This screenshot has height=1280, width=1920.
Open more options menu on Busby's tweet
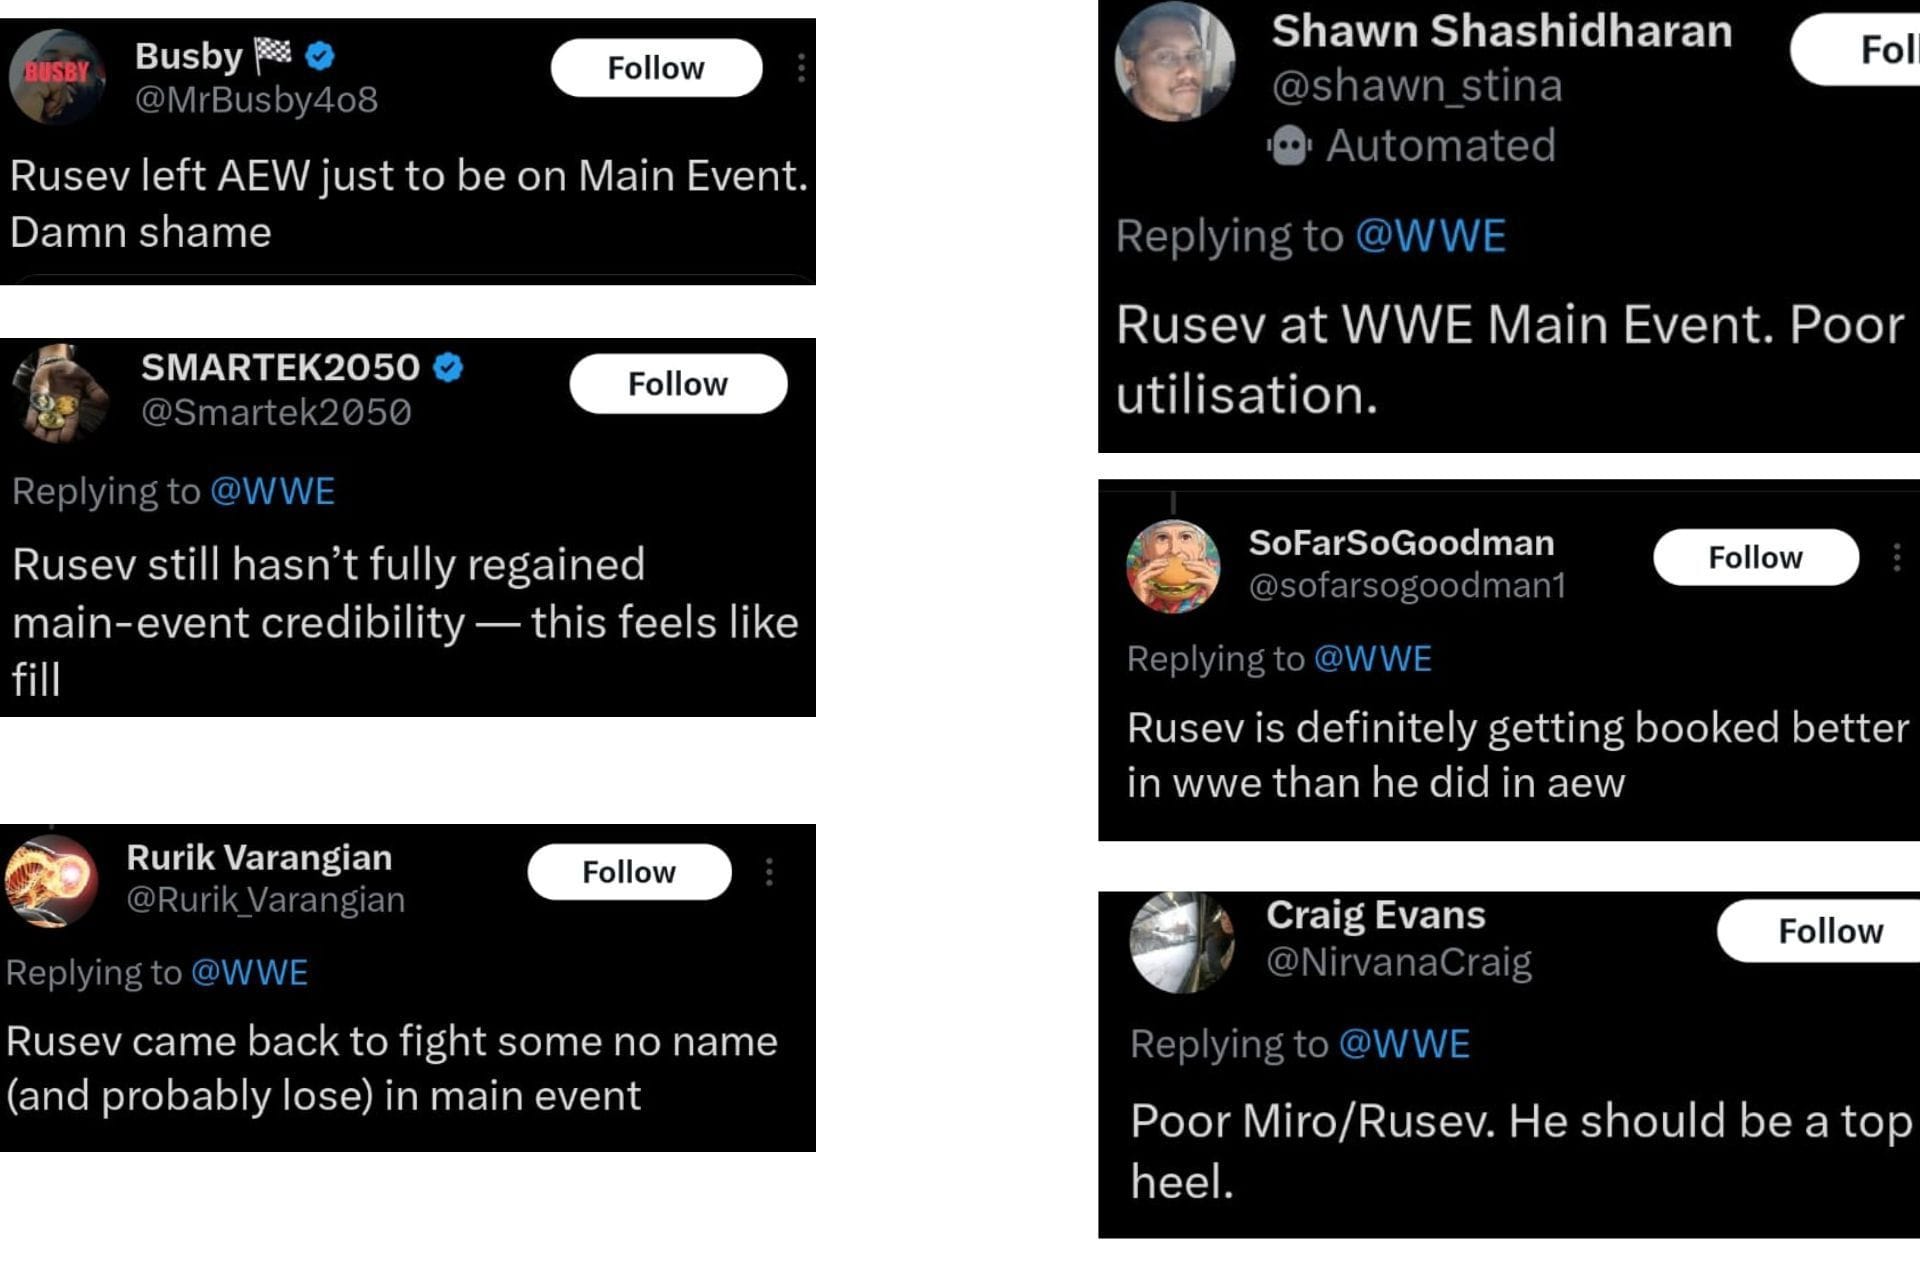click(x=800, y=67)
